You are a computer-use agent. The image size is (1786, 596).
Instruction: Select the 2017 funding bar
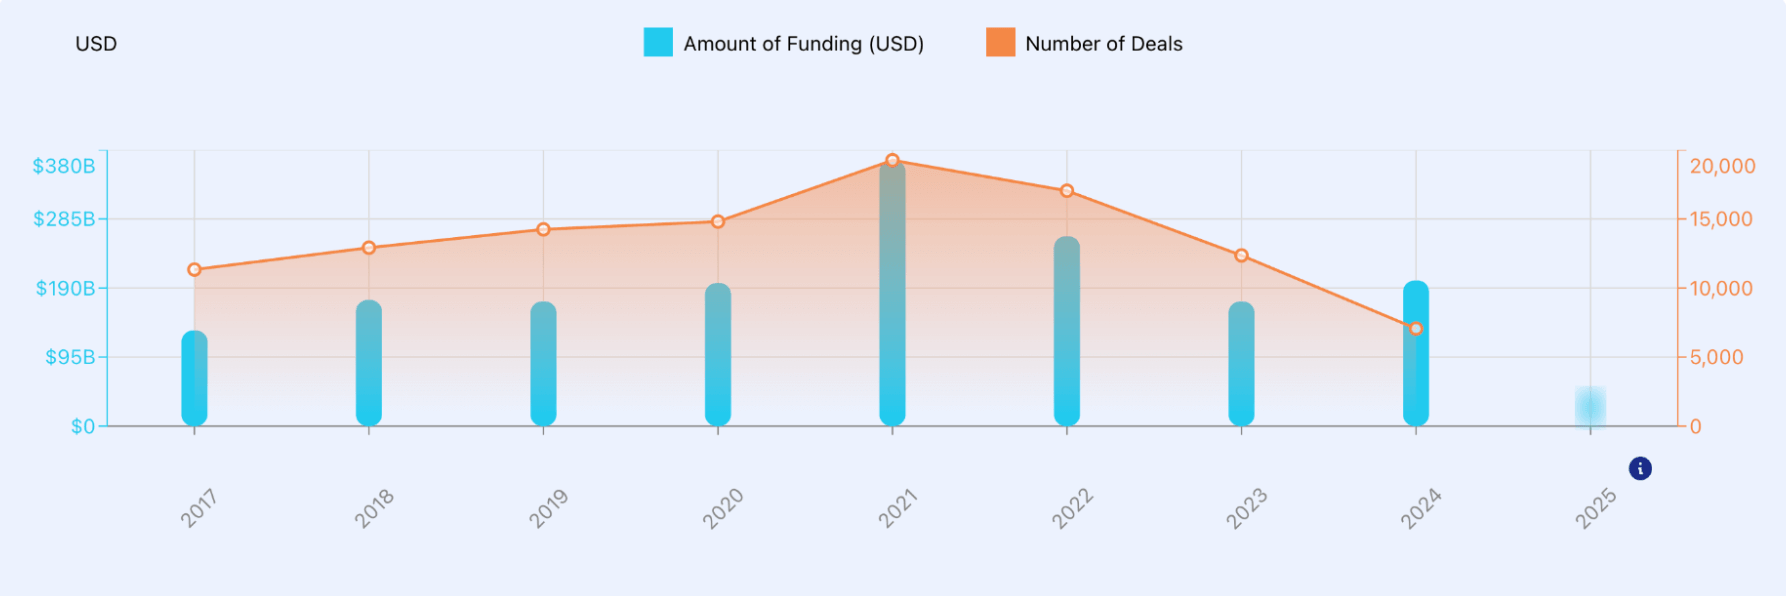pos(194,378)
